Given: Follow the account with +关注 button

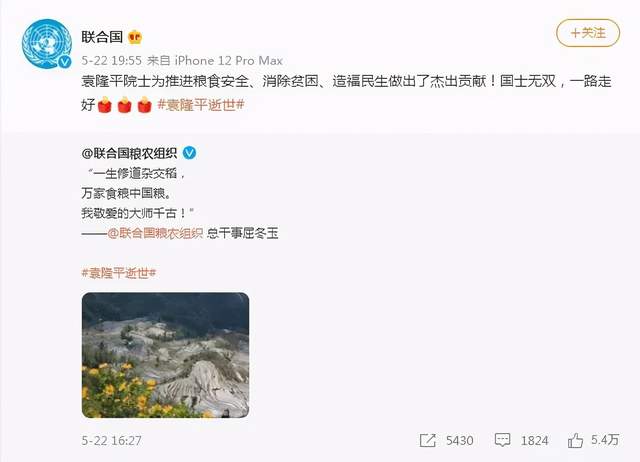Looking at the screenshot, I should point(588,33).
